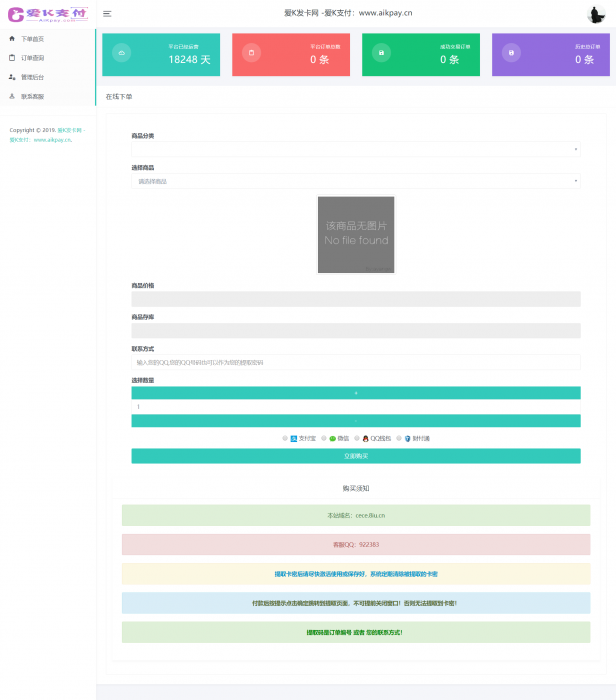Click the 爱K支付 logo
Screen dimensions: 616x700
click(x=48, y=14)
